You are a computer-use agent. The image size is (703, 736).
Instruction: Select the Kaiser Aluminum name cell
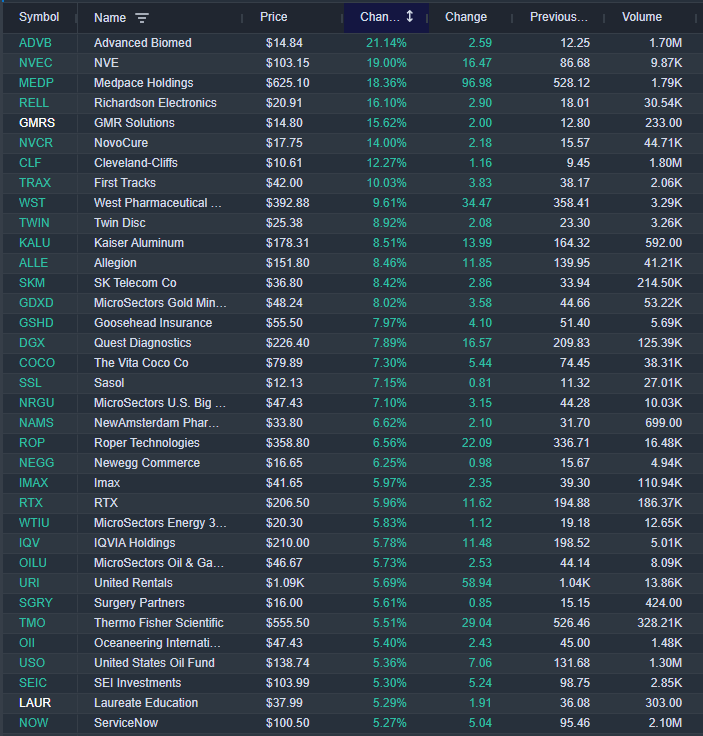point(139,243)
